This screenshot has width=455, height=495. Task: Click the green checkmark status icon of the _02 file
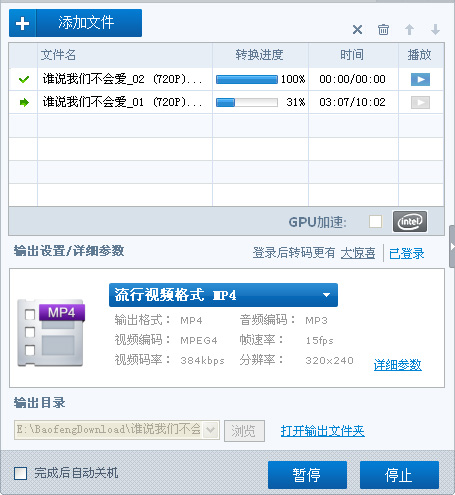[24, 79]
